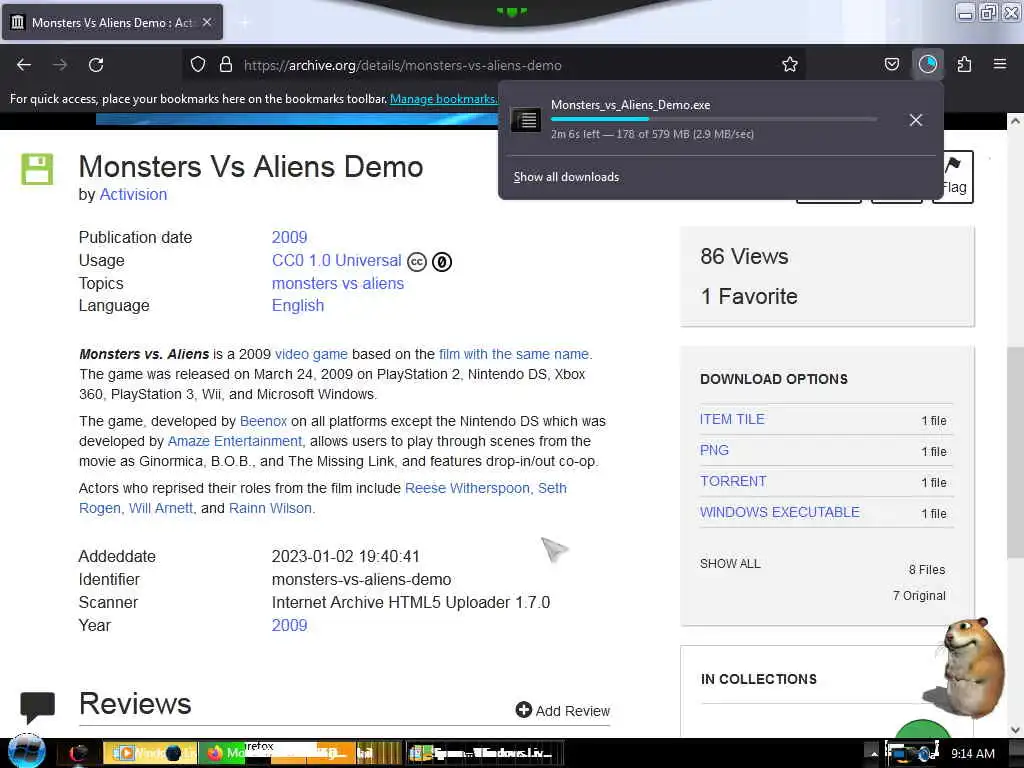The height and width of the screenshot is (768, 1024).
Task: Open CC0 1.0 Universal license link
Action: coord(336,261)
